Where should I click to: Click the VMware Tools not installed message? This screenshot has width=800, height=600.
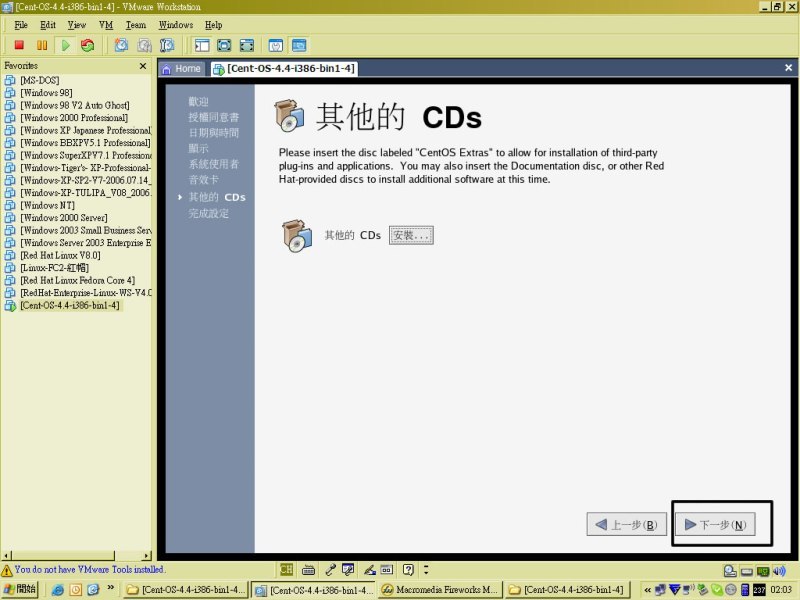coord(89,569)
